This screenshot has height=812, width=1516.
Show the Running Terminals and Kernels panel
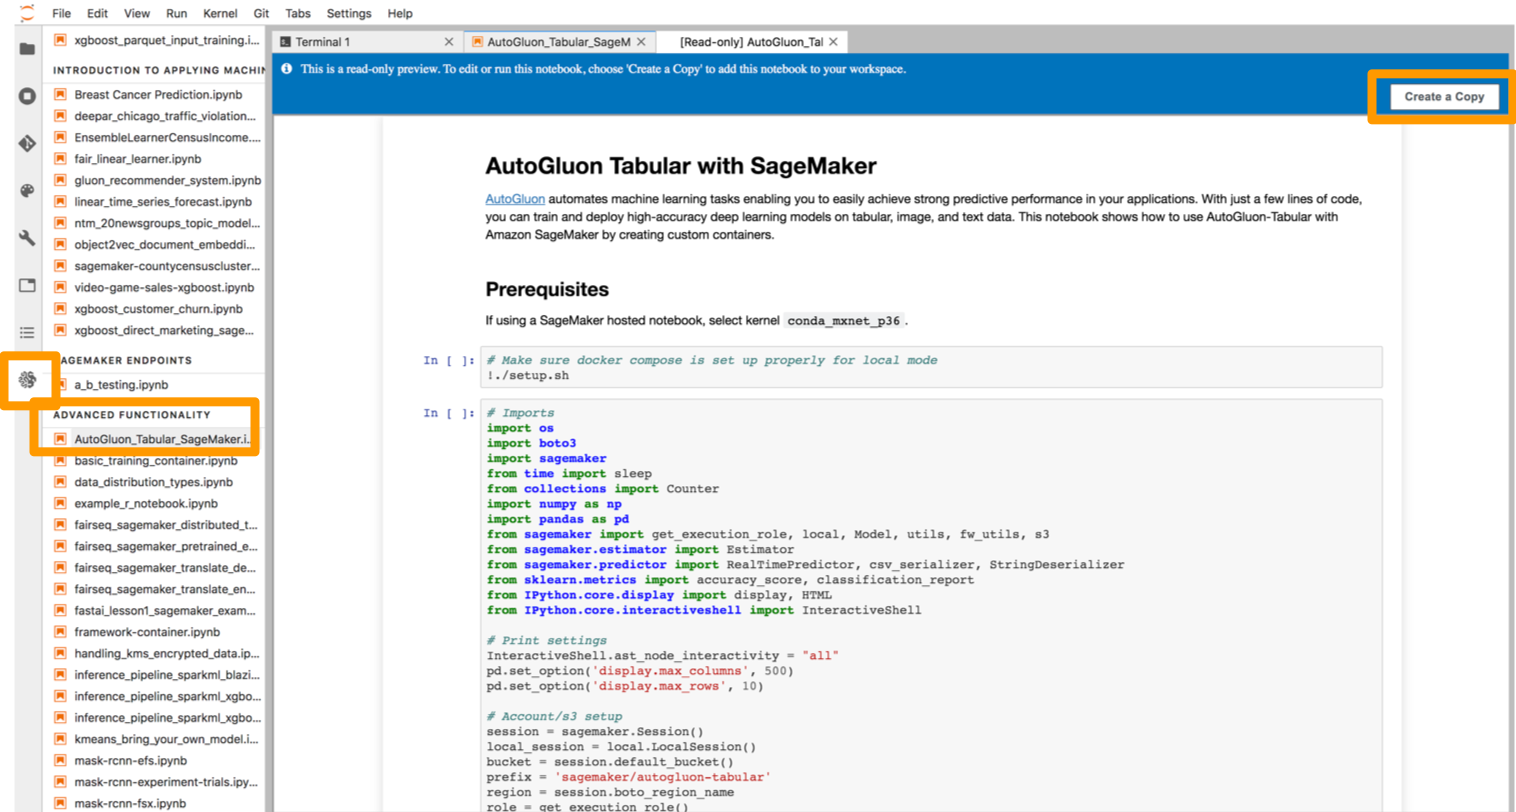point(27,96)
